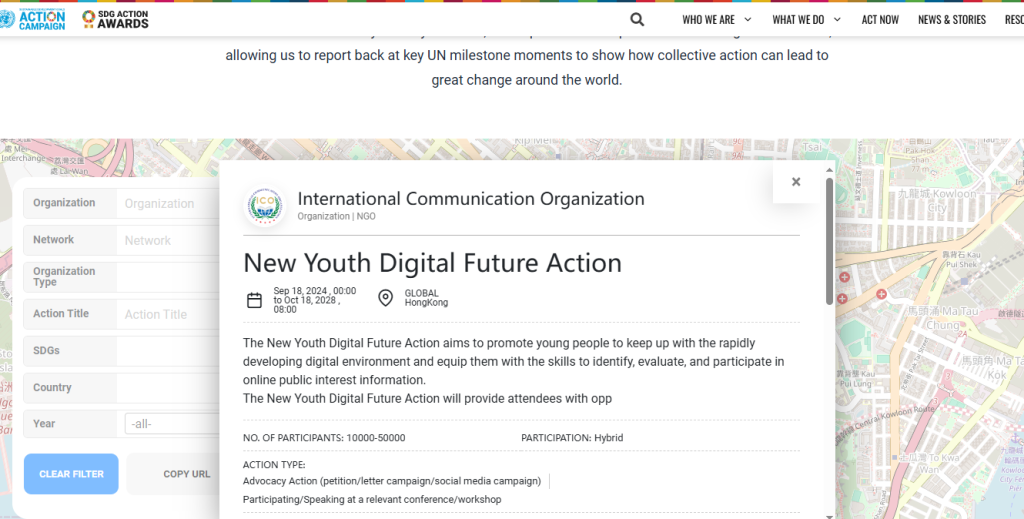
Task: Click the SDGs filter field
Action: click(168, 351)
